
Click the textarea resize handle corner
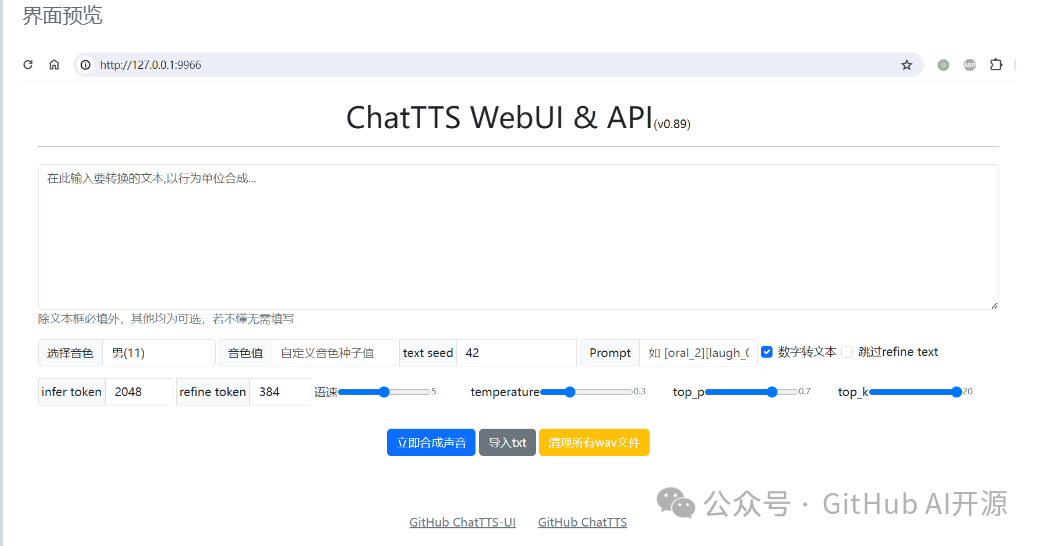pyautogui.click(x=994, y=306)
